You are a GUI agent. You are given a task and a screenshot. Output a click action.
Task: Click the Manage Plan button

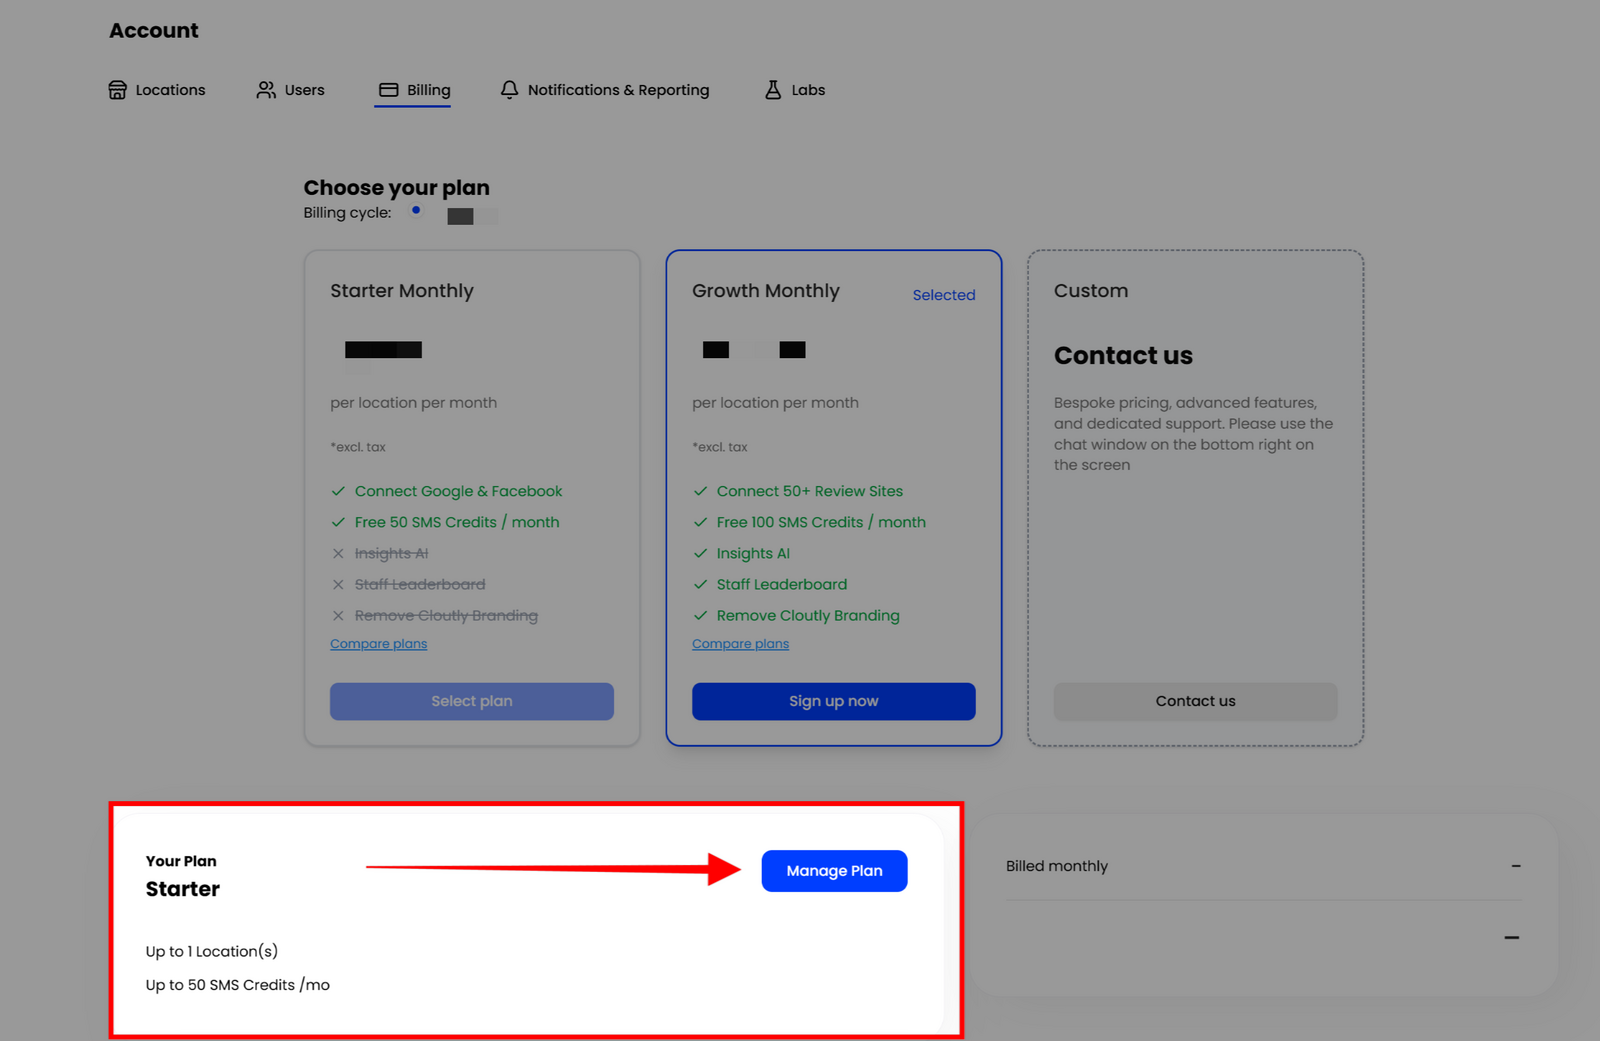click(x=834, y=871)
